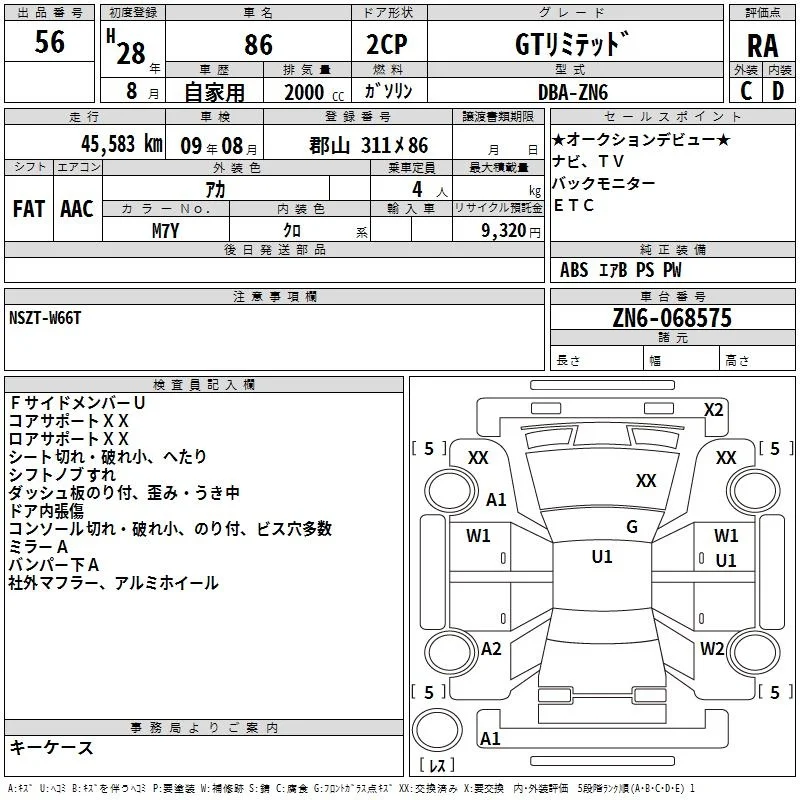Screen dimensions: 800x800
Task: Select the note "ドア内張傷"
Action: (46, 511)
